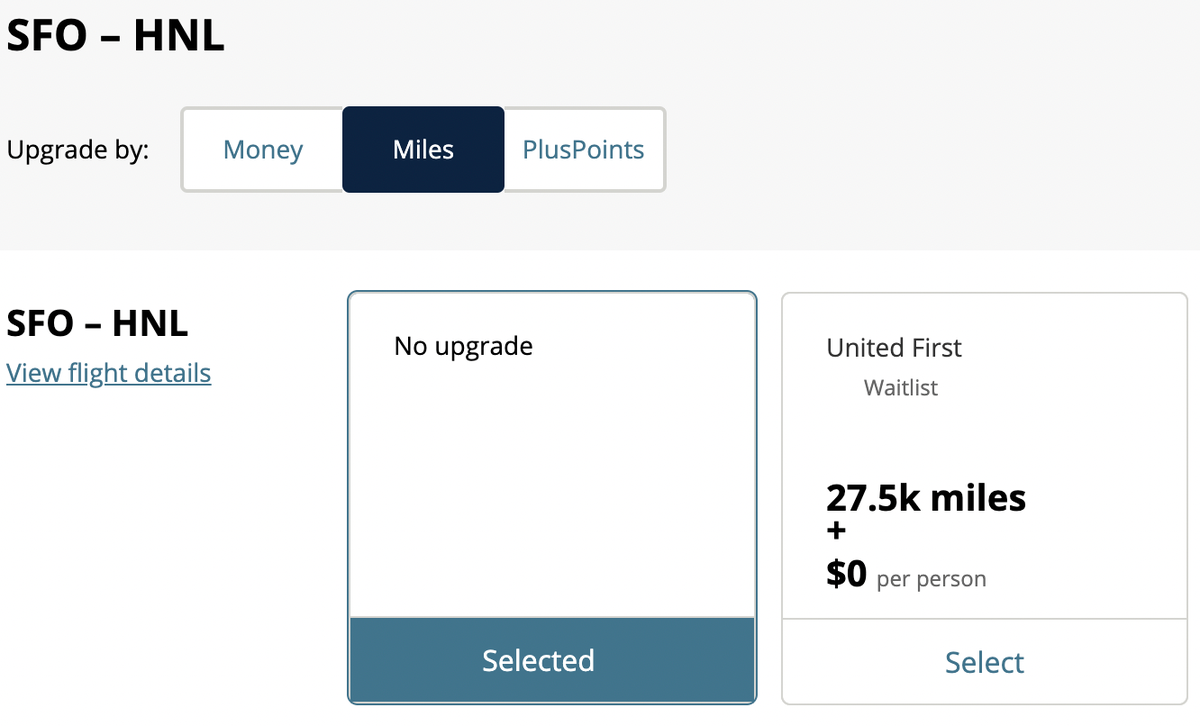This screenshot has width=1200, height=726.
Task: Click the Waitlist label under United First
Action: click(900, 388)
